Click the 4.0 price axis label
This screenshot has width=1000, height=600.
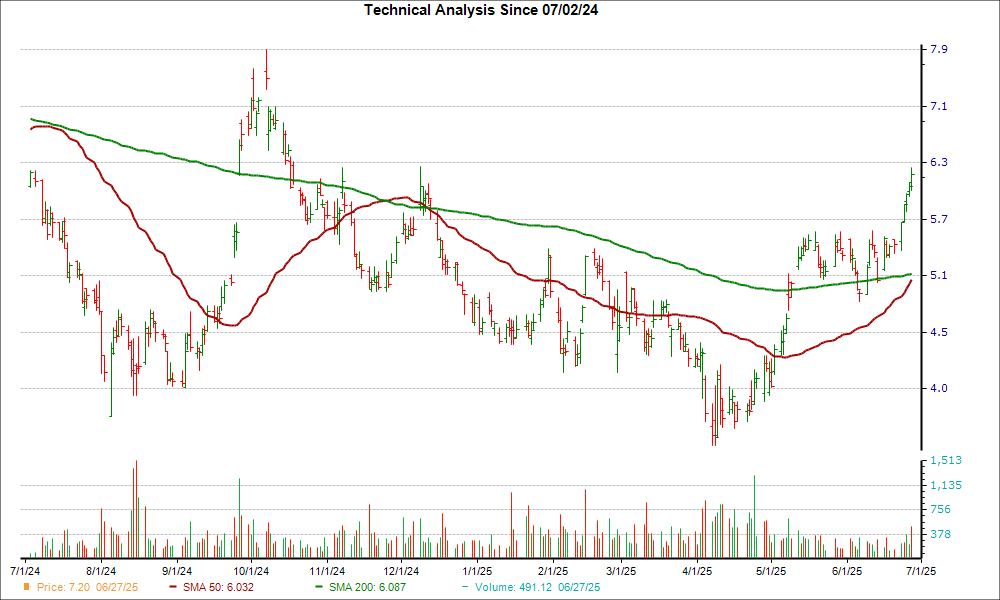[938, 388]
